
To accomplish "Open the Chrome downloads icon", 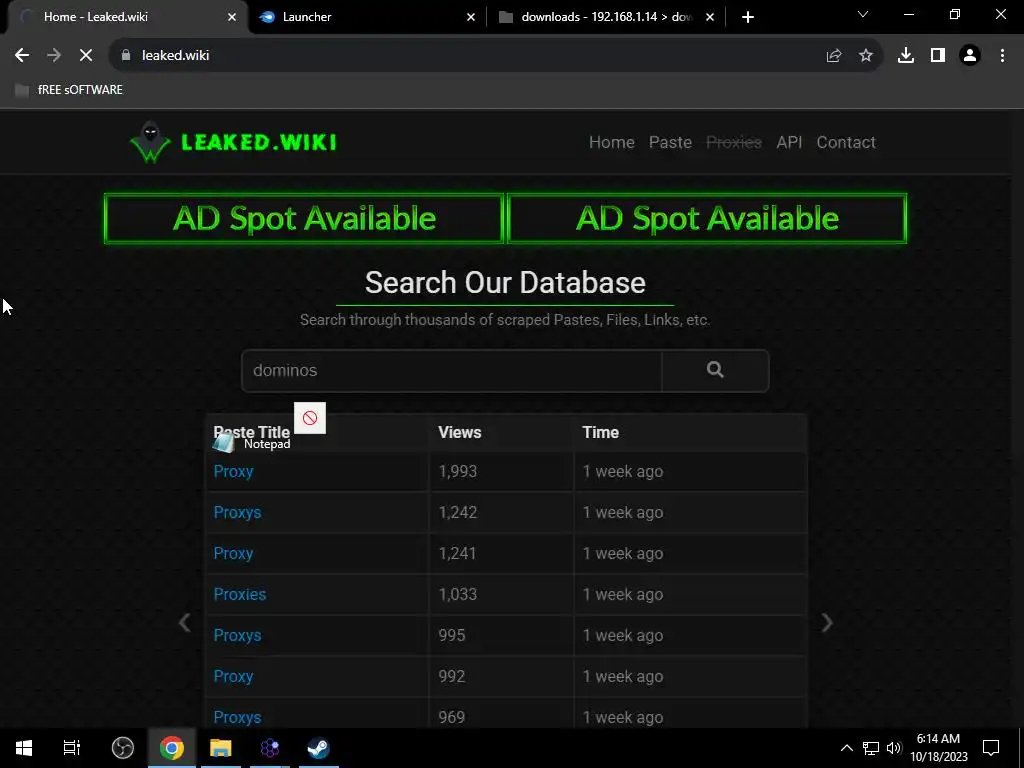I will (906, 56).
